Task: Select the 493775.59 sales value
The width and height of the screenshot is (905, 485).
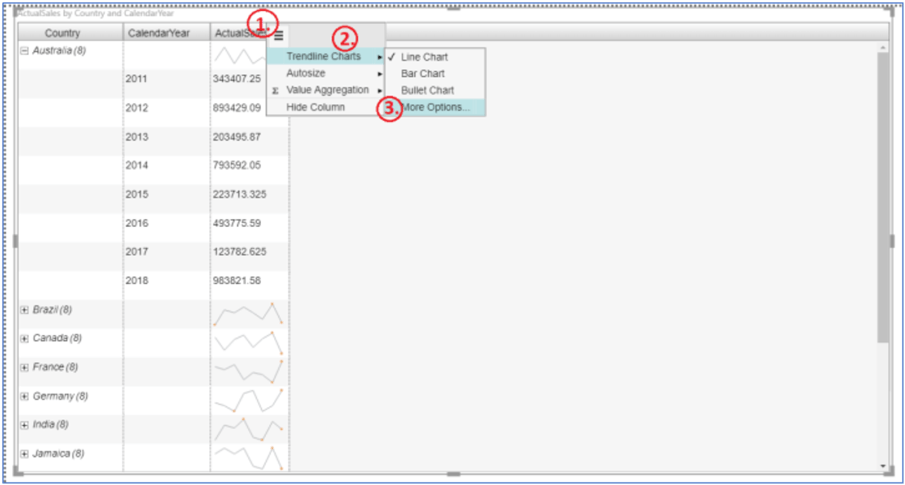Action: (x=237, y=223)
